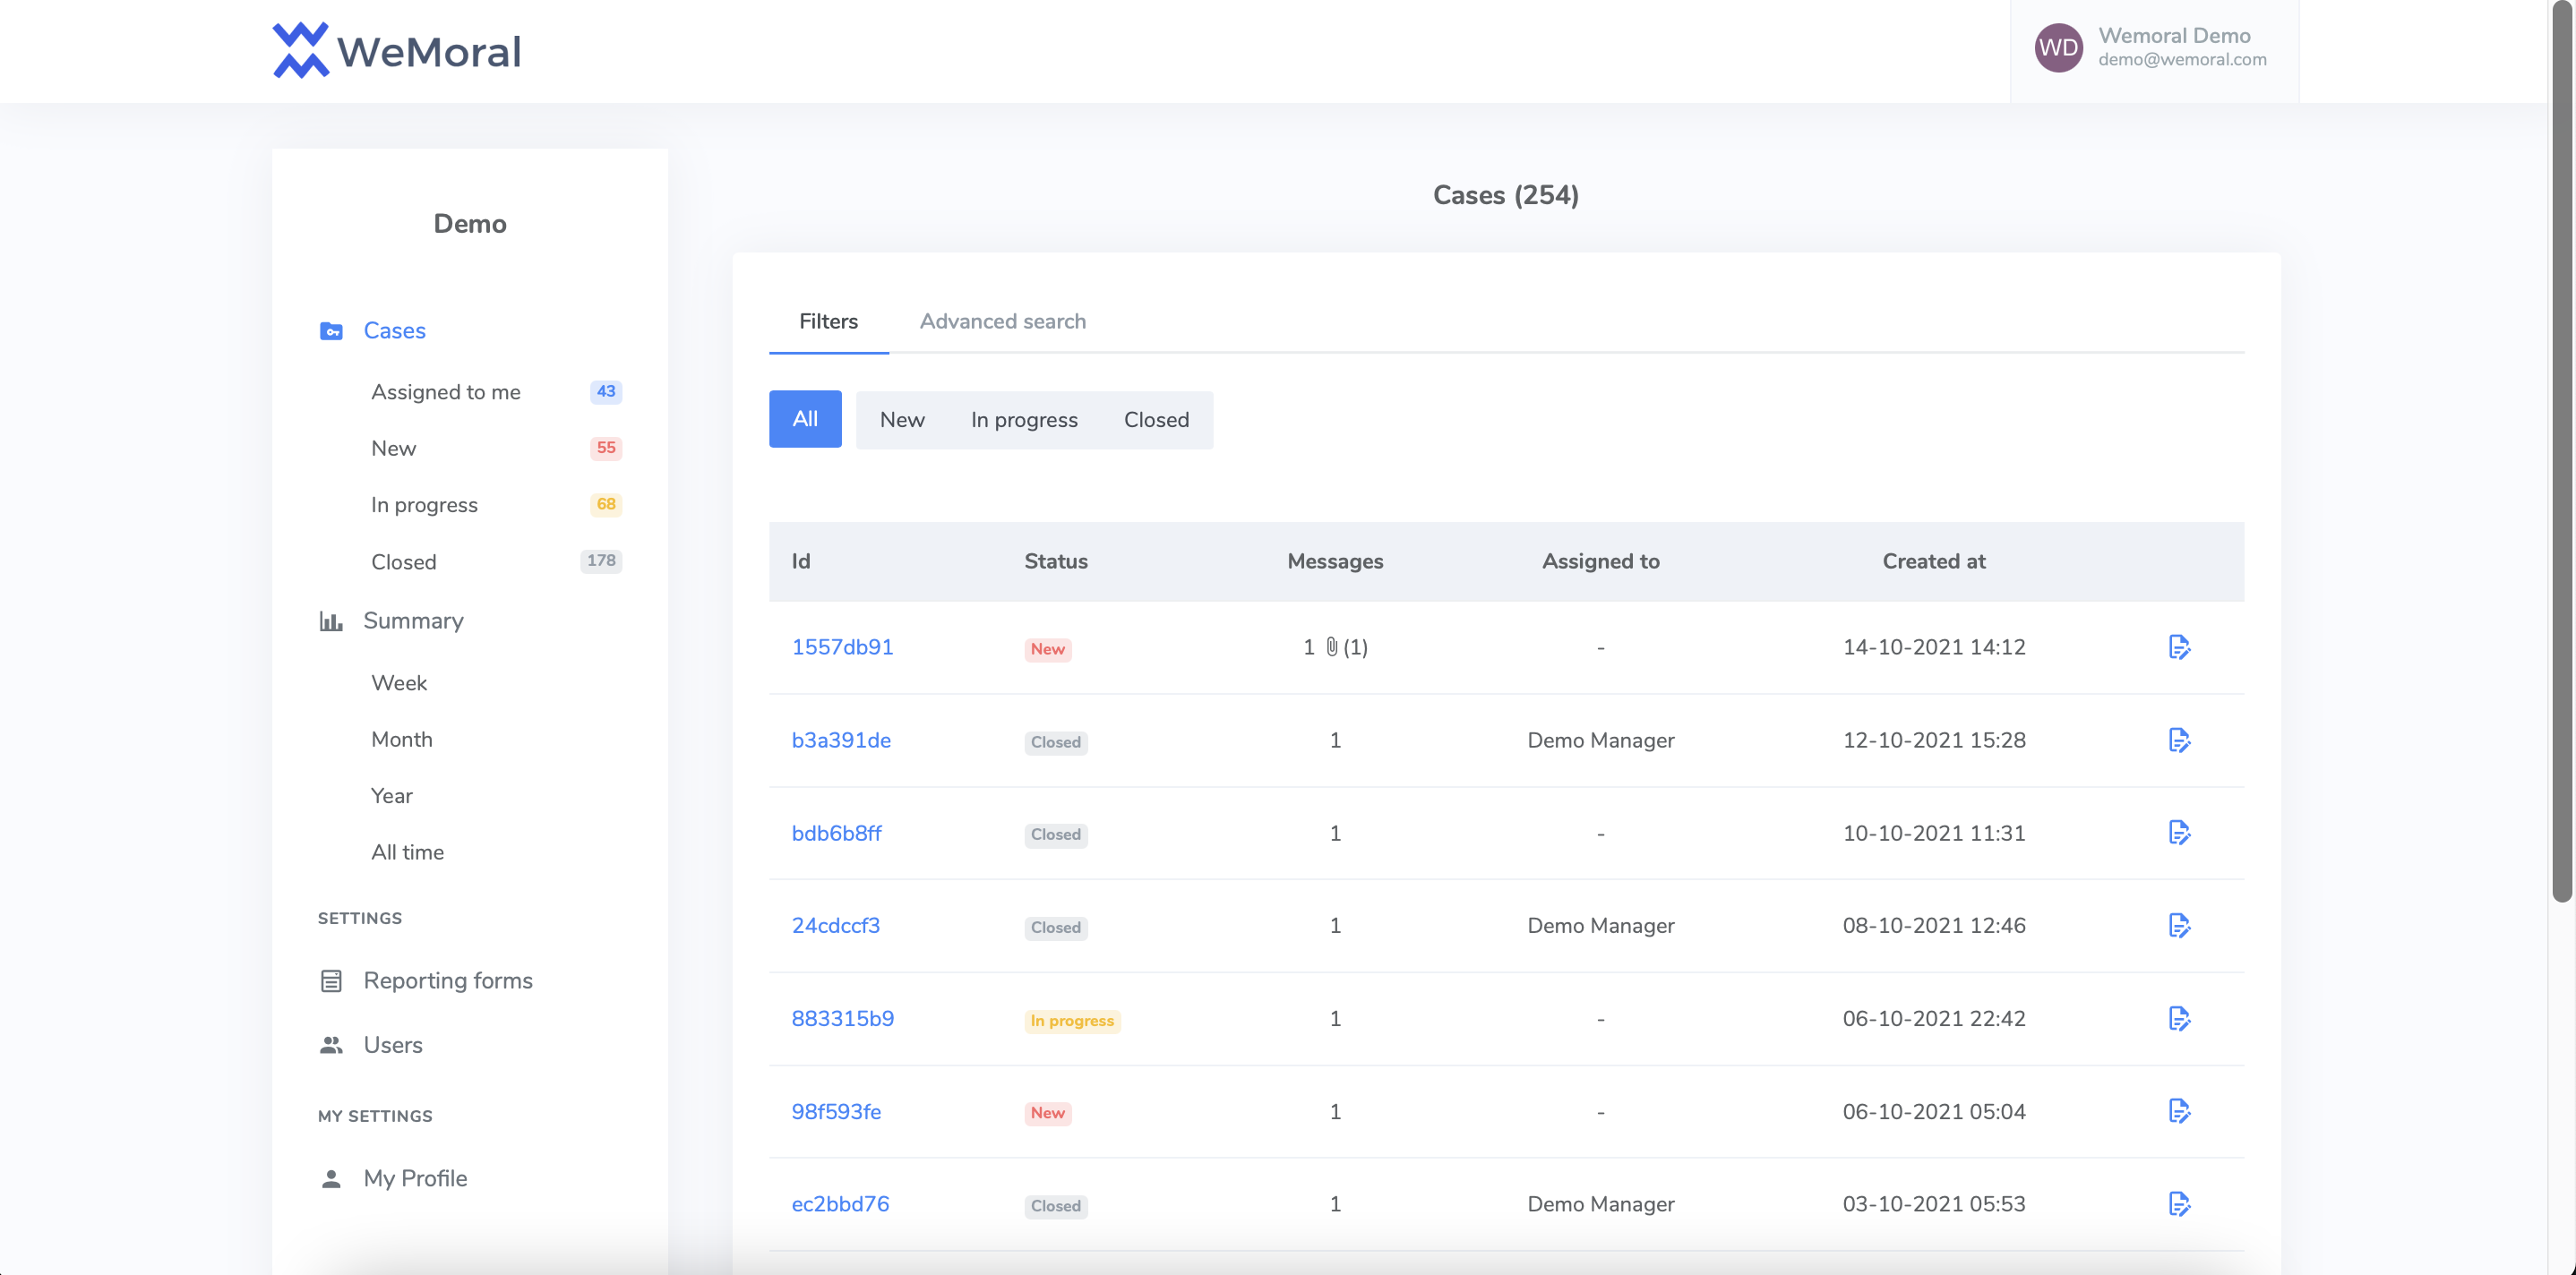Select Month under Summary
The width and height of the screenshot is (2576, 1275).
point(402,739)
